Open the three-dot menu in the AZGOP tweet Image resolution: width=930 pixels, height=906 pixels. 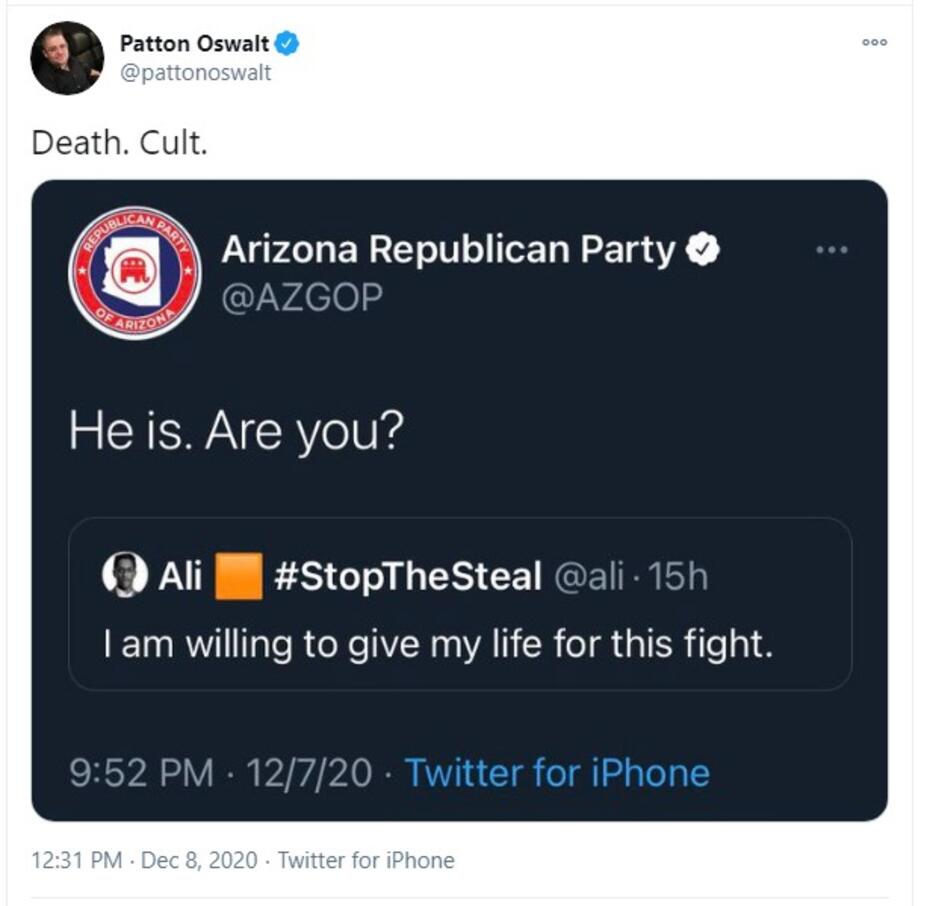point(831,250)
